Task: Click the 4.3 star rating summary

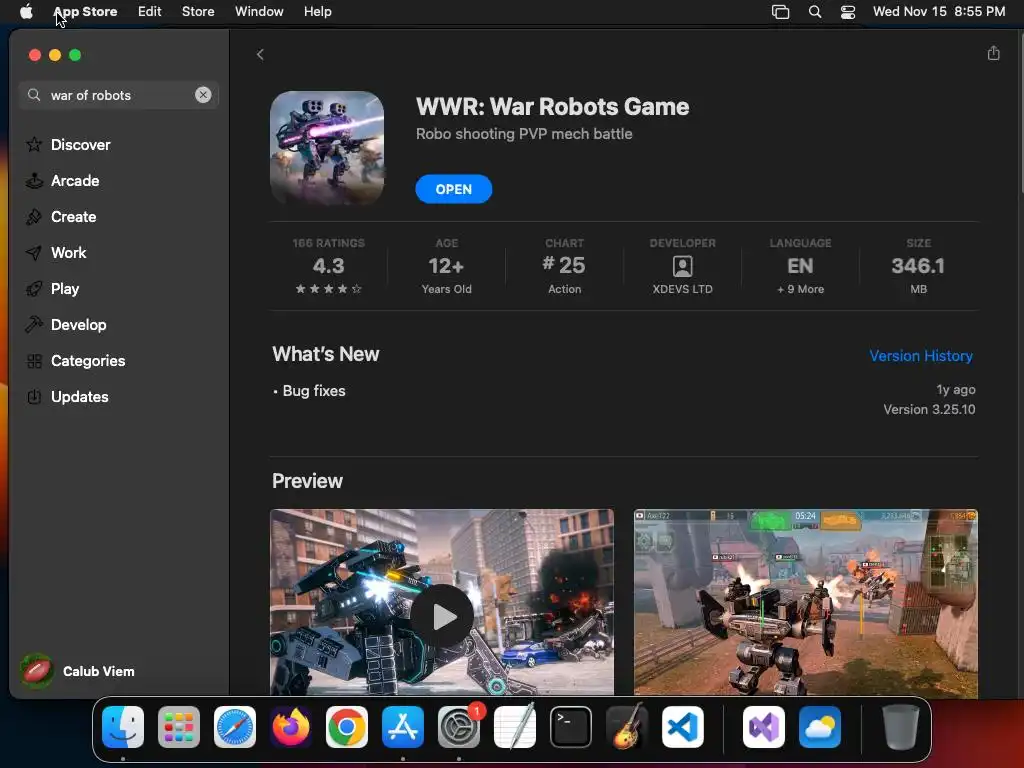Action: (x=328, y=267)
